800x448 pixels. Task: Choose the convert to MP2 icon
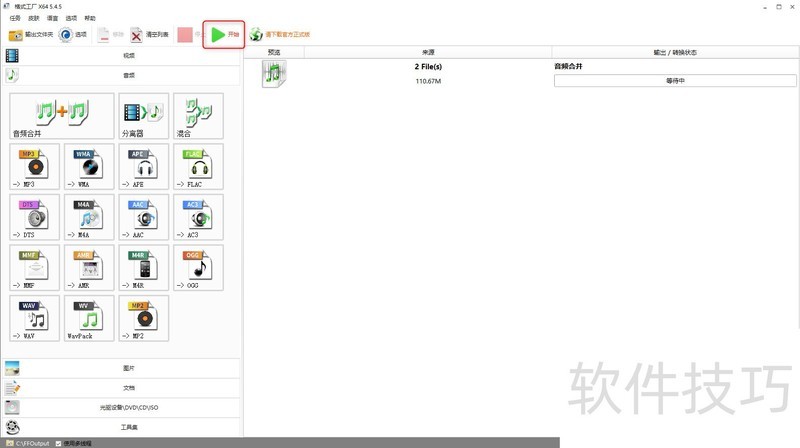(144, 318)
